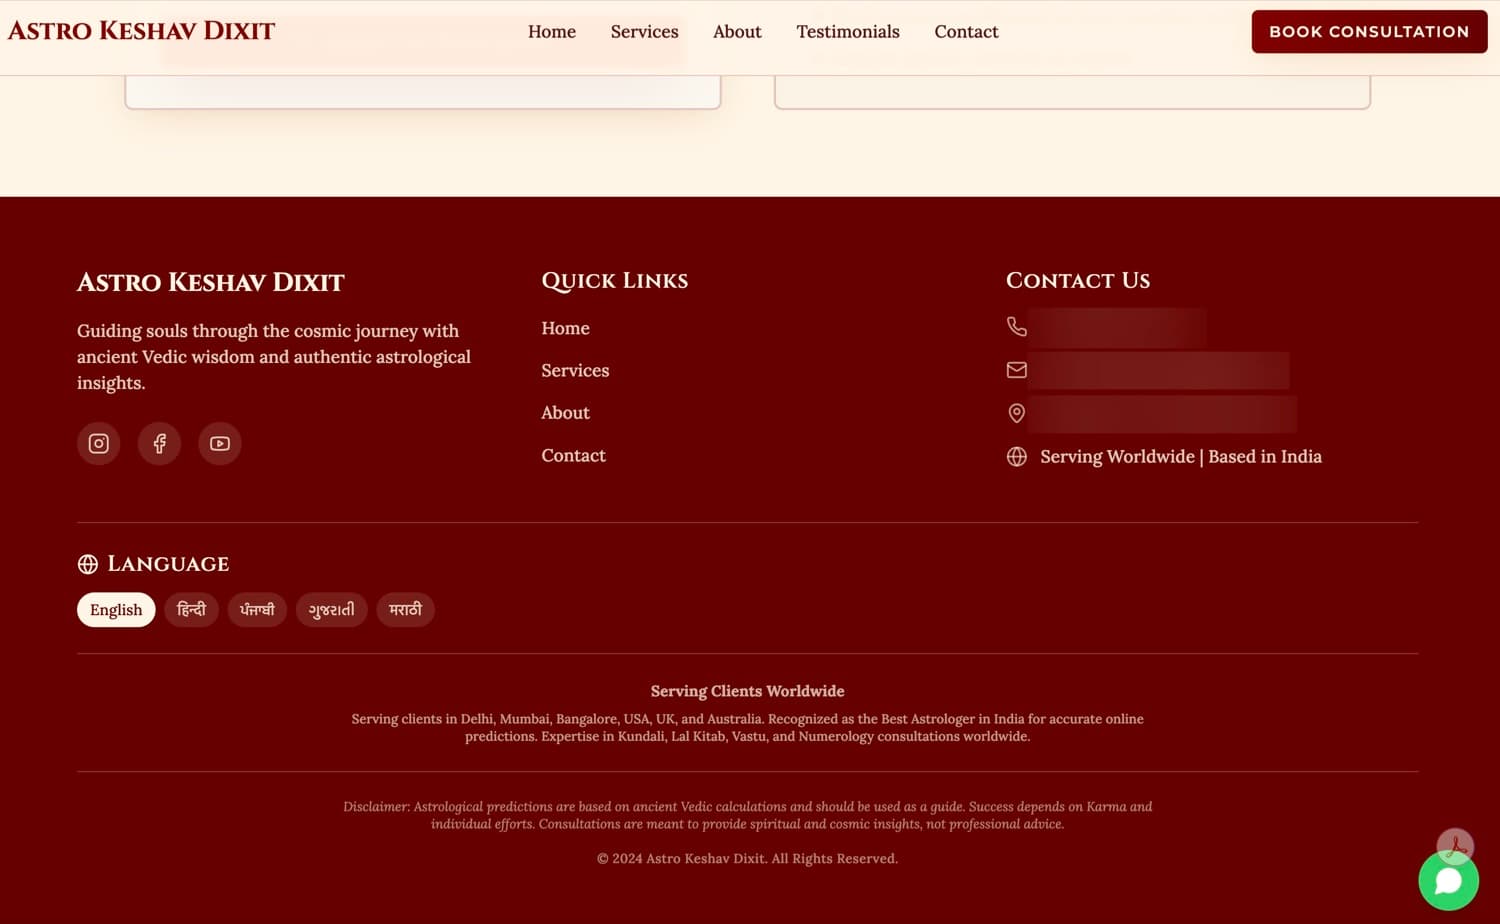Click the blurred address line in footer
The width and height of the screenshot is (1500, 924).
coord(1162,414)
